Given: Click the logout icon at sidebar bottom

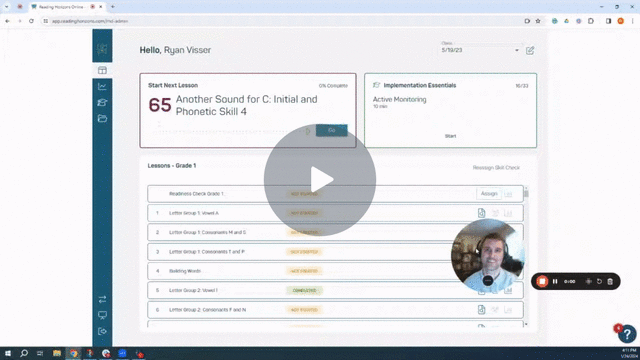Looking at the screenshot, I should 102,331.
